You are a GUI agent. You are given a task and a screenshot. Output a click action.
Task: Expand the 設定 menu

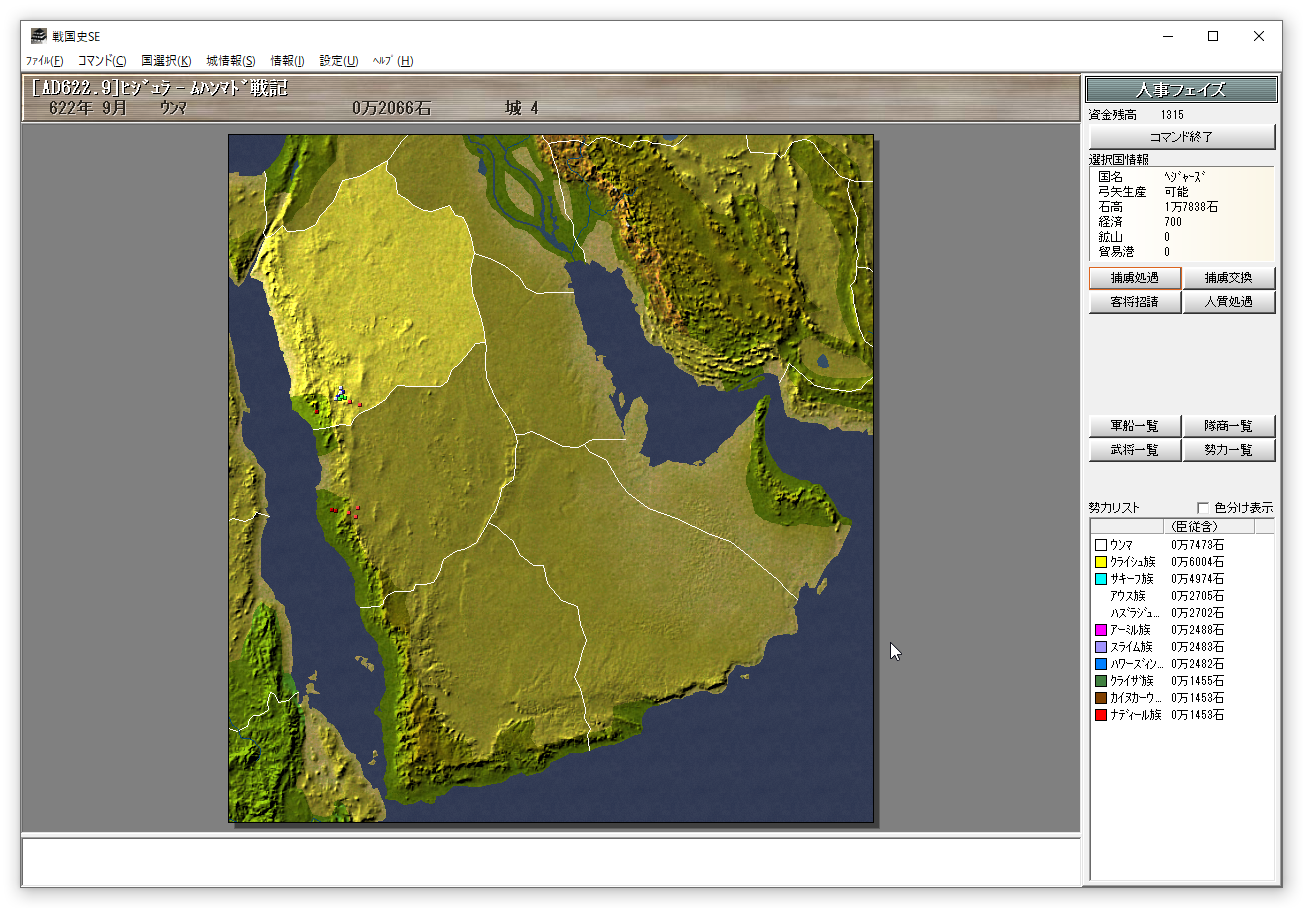pyautogui.click(x=339, y=61)
